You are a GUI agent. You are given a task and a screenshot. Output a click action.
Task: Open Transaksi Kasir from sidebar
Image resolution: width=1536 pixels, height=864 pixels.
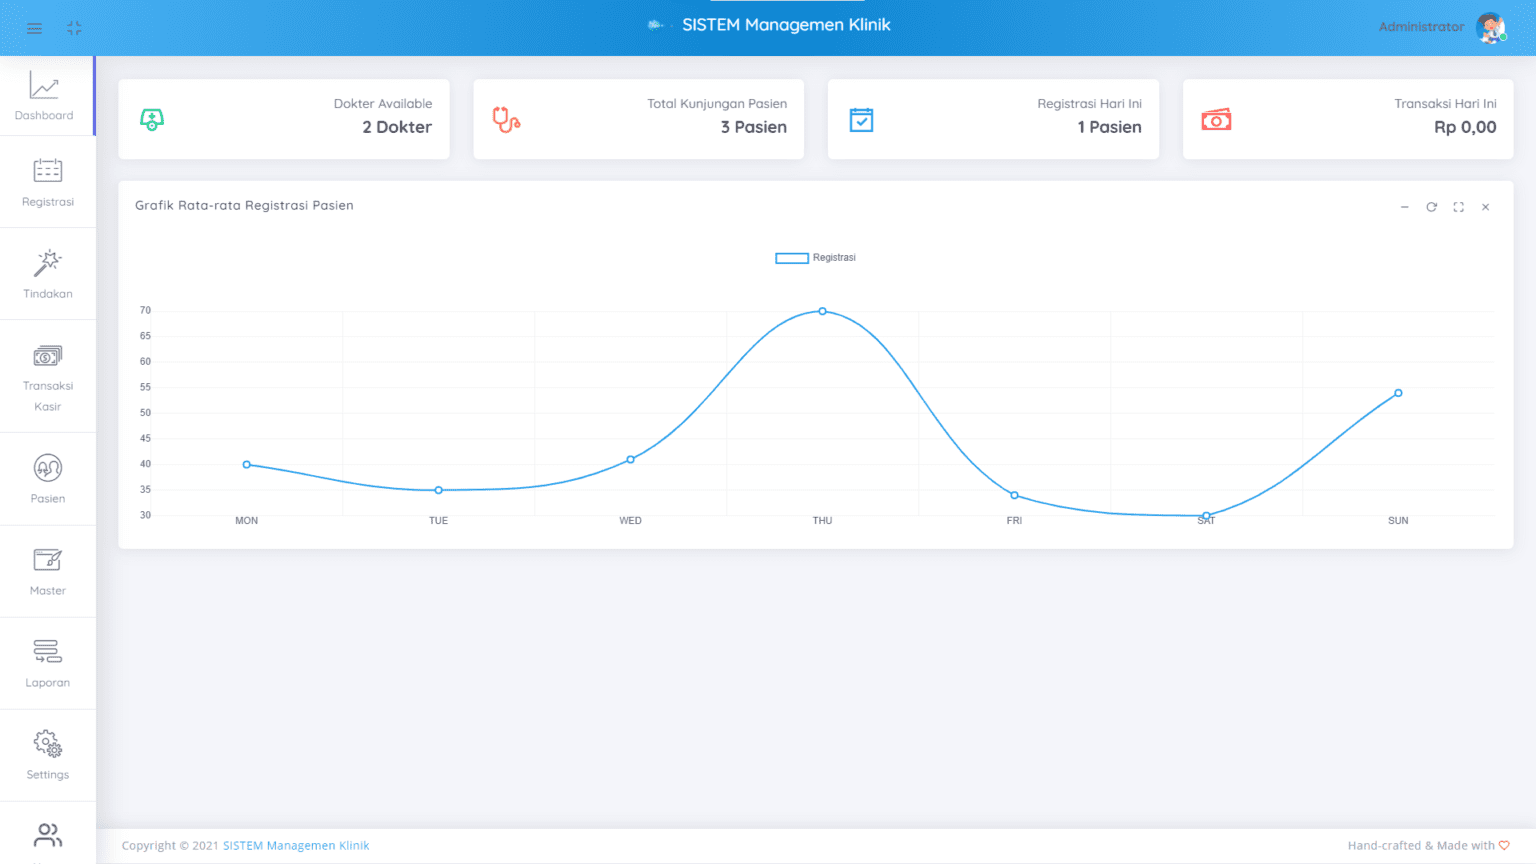click(47, 376)
